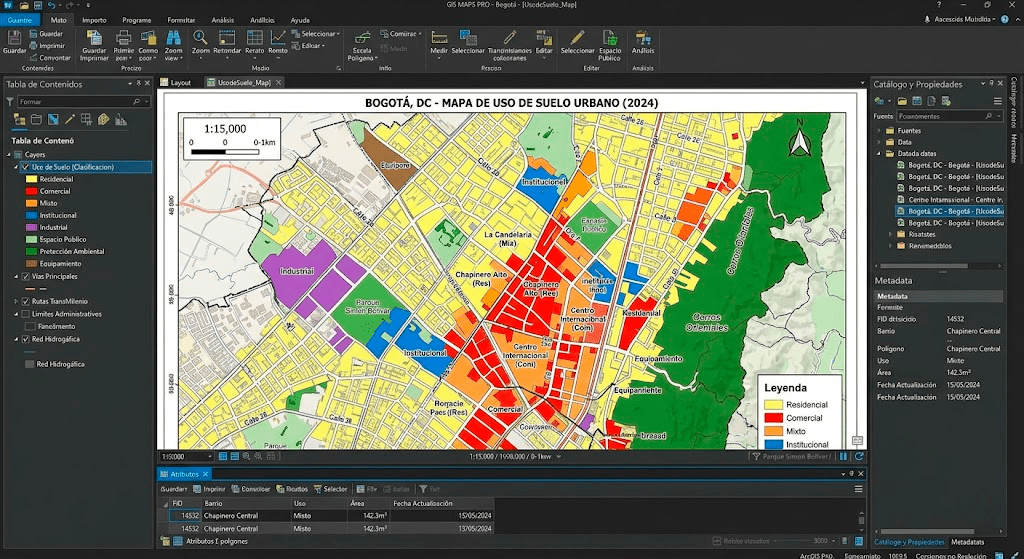Toggle the Rutas TransMilenio layer checkbox
This screenshot has width=1024, height=559.
click(x=26, y=301)
